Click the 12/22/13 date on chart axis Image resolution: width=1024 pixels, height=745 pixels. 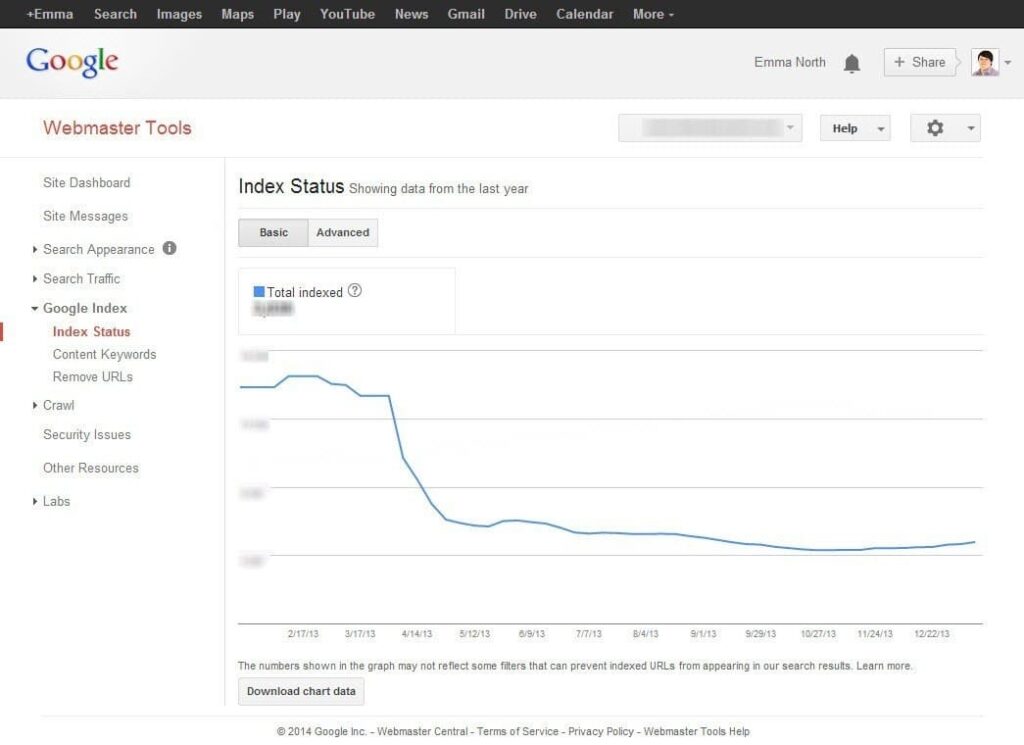click(x=932, y=634)
